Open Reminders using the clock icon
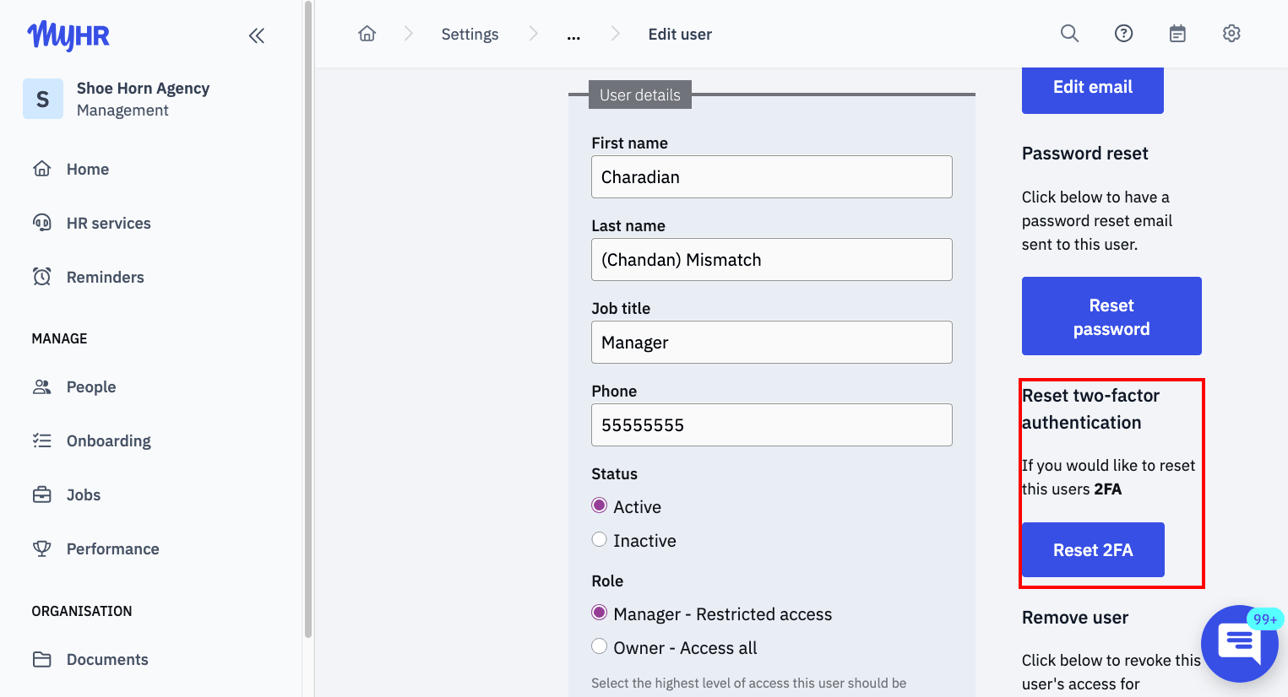The image size is (1288, 697). point(42,276)
